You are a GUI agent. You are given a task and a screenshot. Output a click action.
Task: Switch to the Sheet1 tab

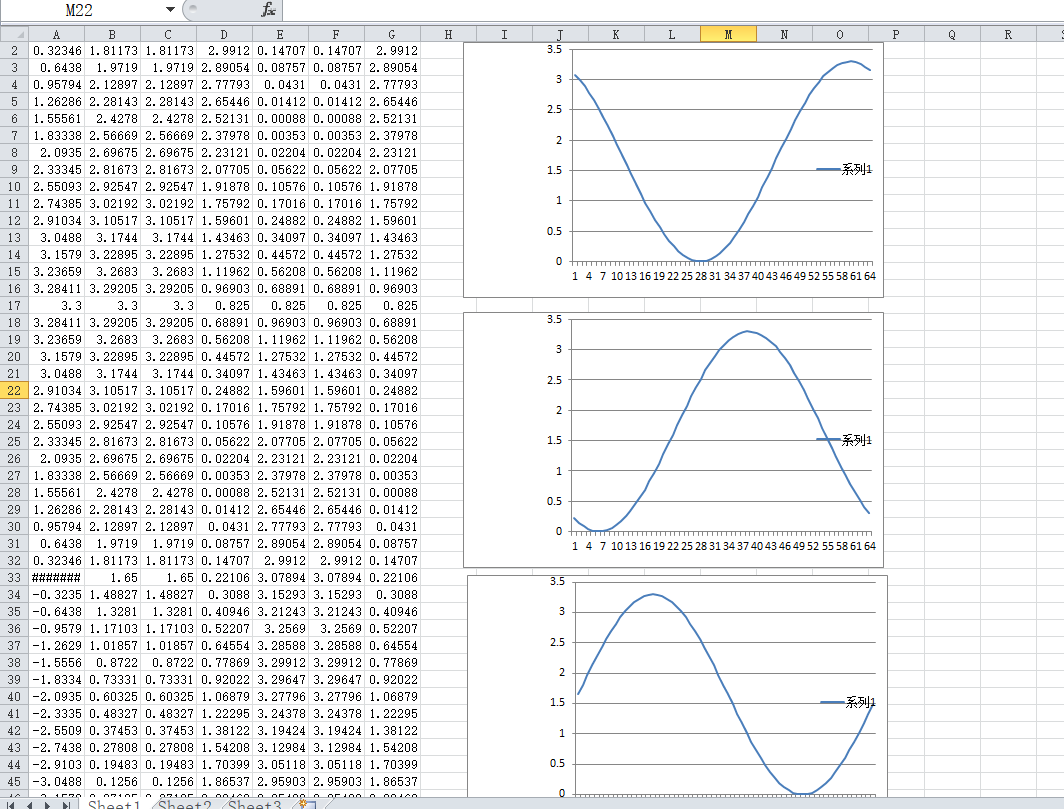(113, 804)
